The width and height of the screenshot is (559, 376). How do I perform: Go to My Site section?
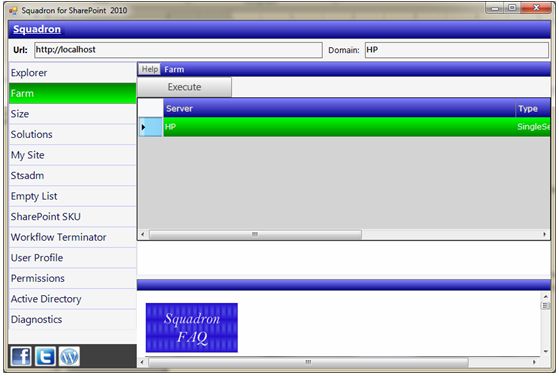tap(72, 155)
